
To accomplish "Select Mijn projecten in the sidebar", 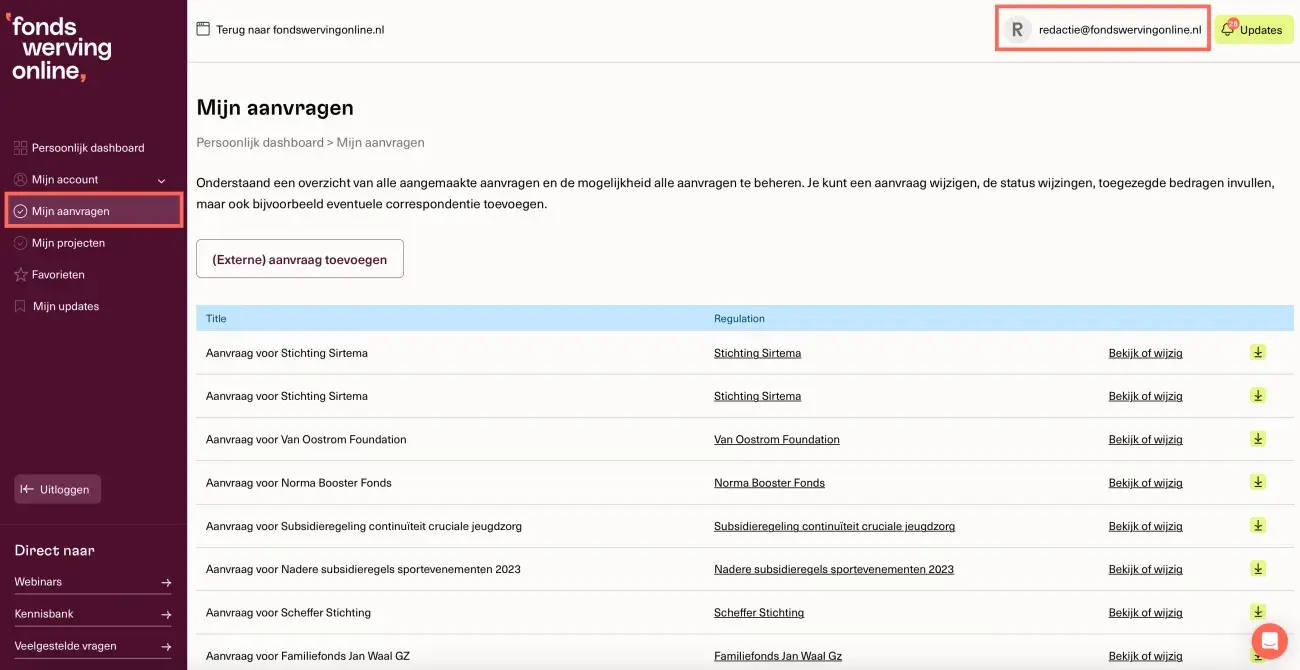I will [70, 242].
